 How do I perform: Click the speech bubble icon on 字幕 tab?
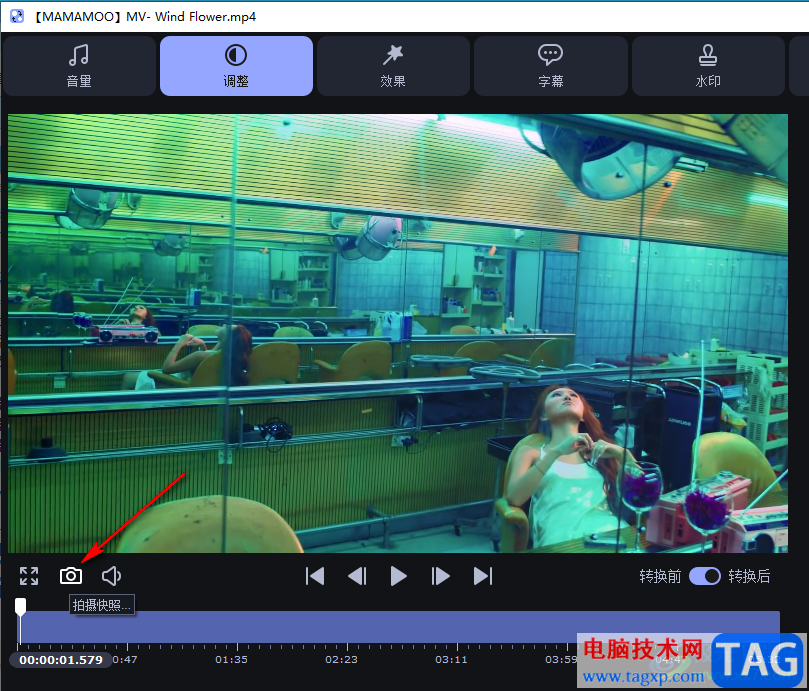point(551,54)
